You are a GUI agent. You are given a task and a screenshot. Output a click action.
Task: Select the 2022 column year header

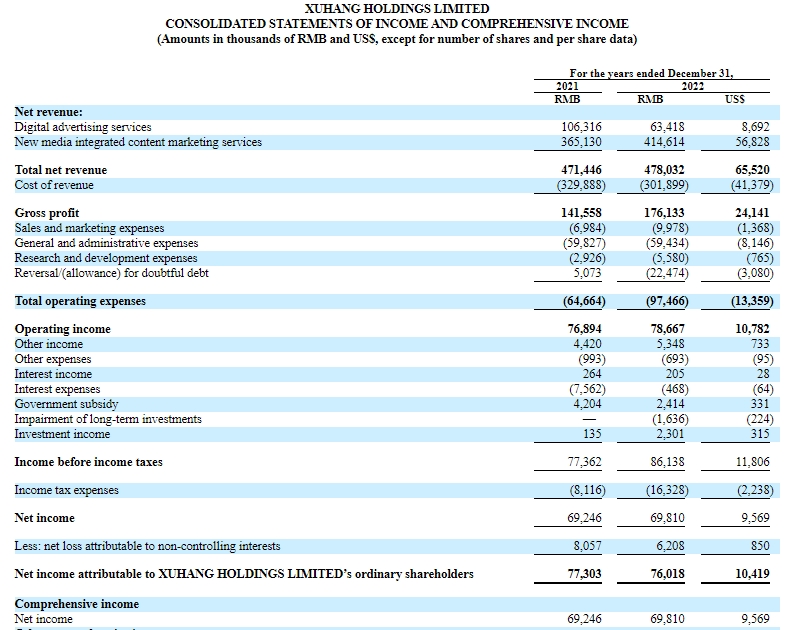click(693, 86)
